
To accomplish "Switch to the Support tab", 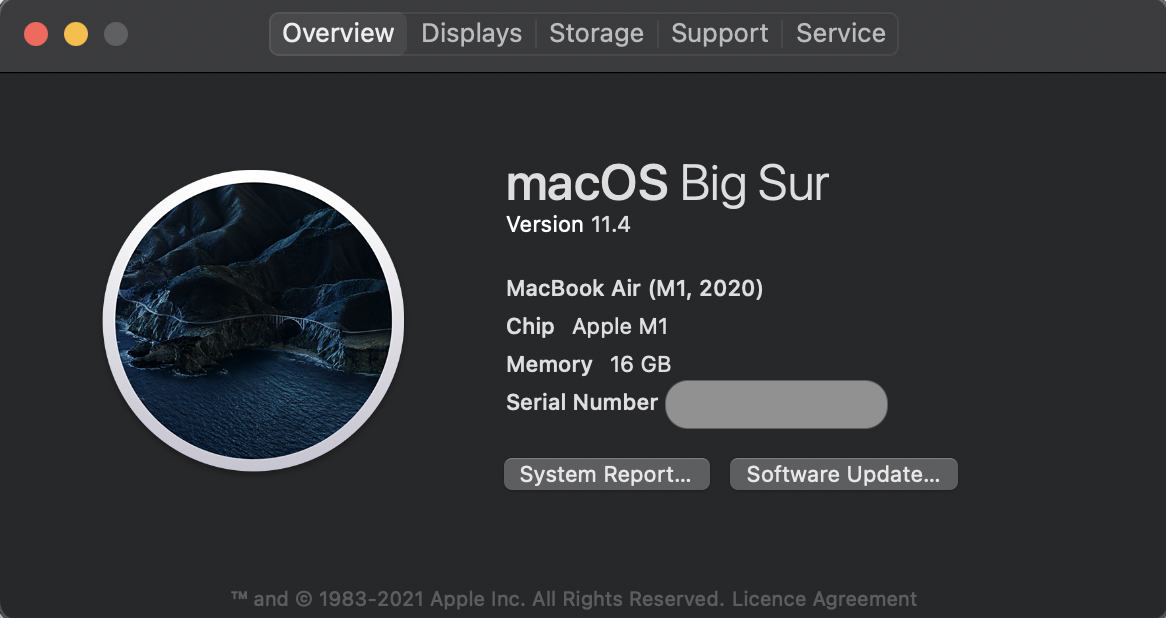I will coord(720,33).
